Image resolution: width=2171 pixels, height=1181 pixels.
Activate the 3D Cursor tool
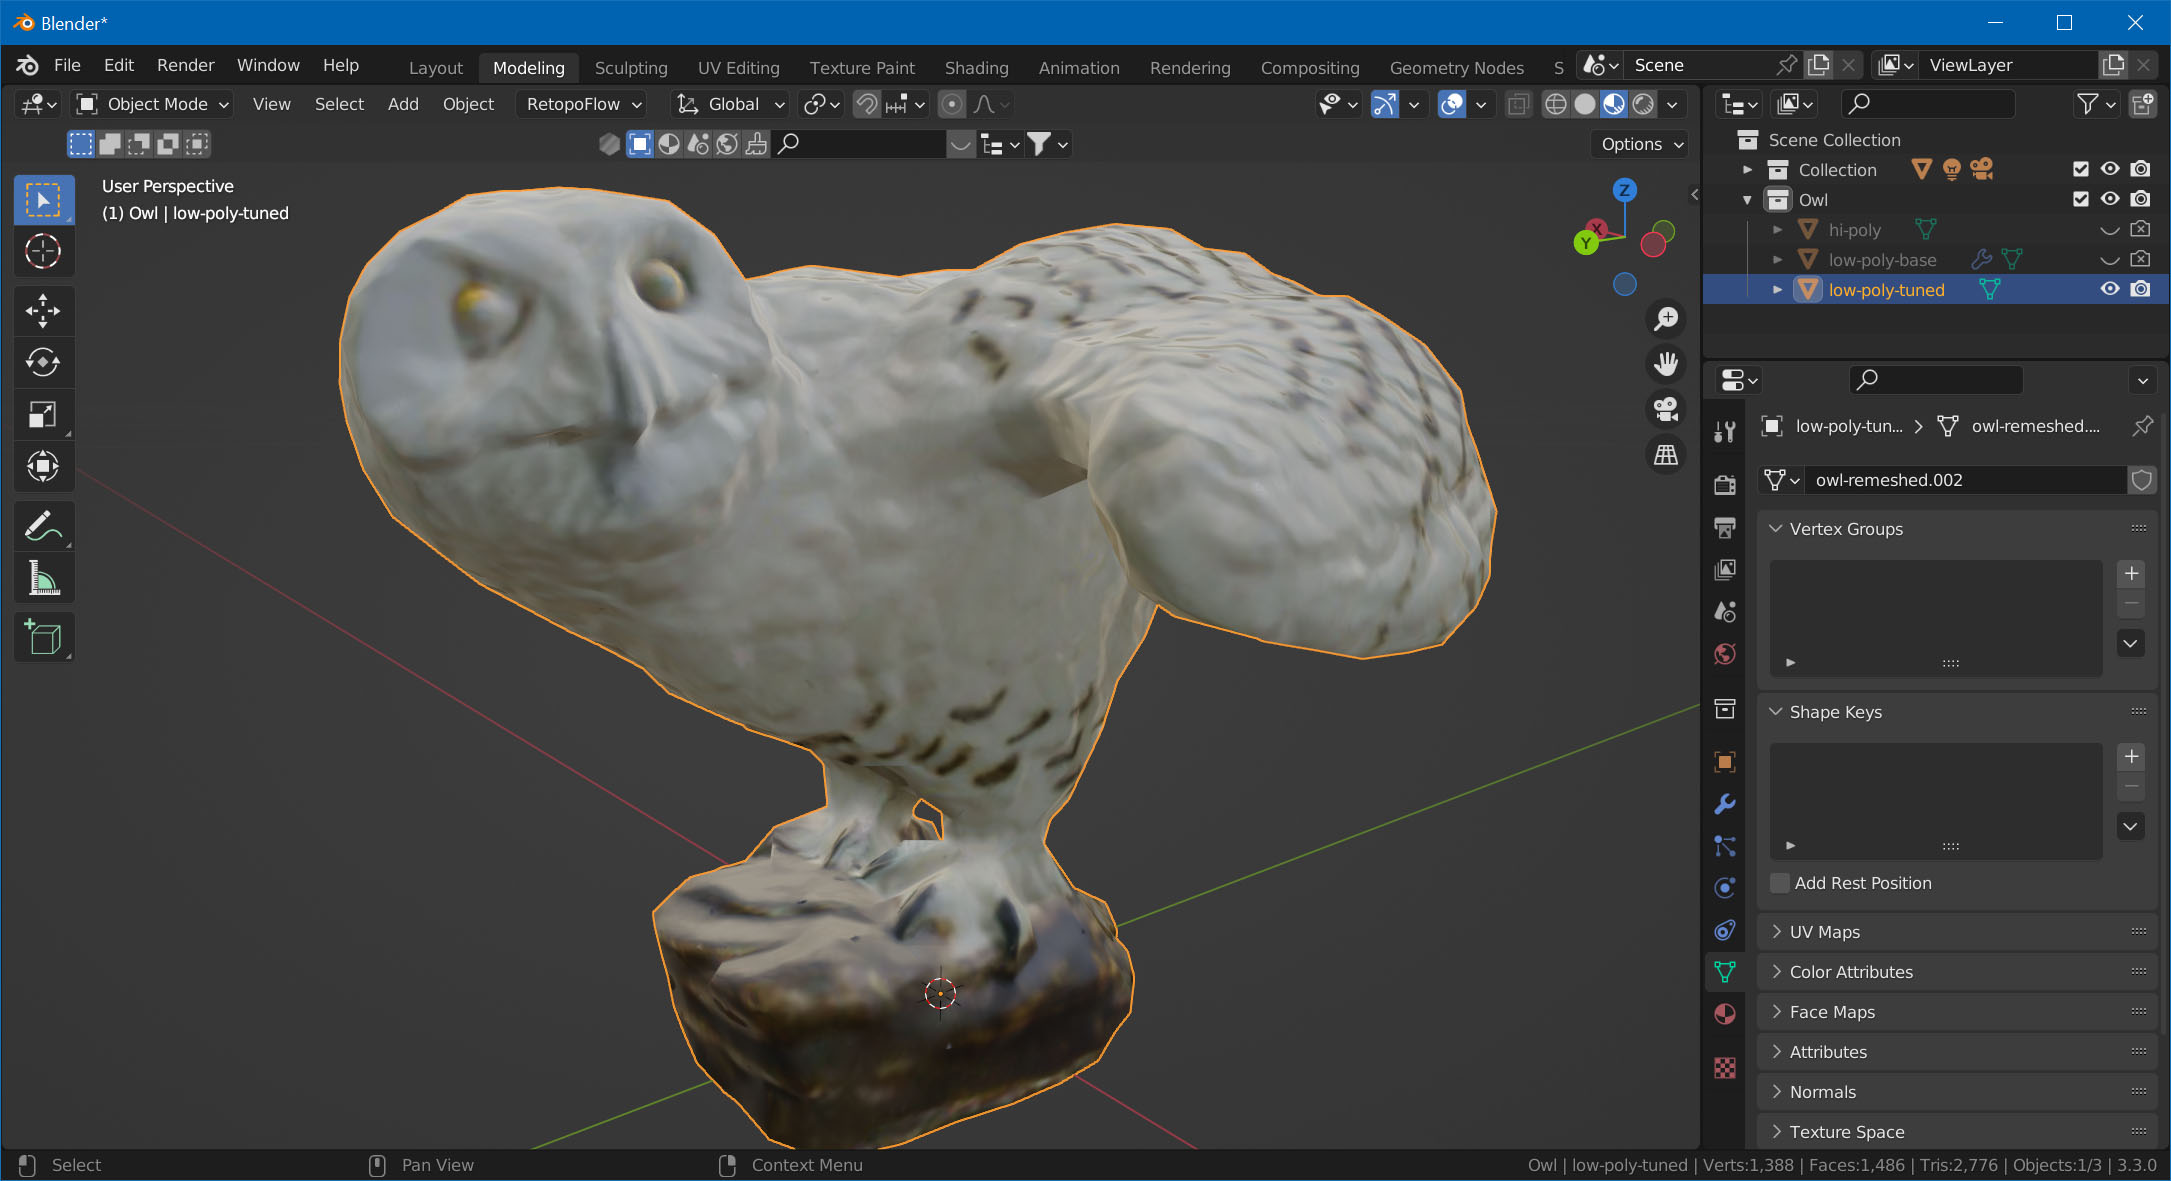(43, 252)
